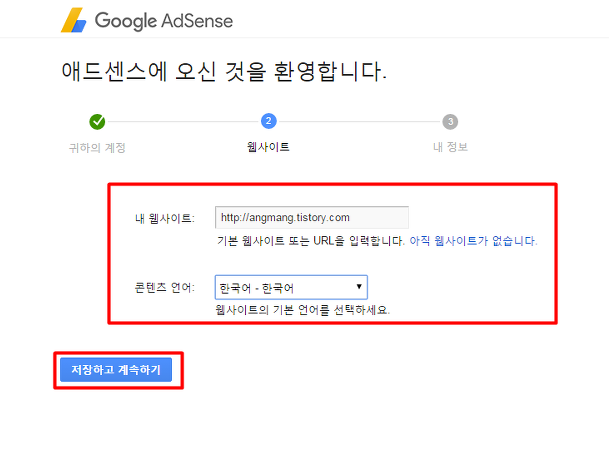Open the 내 정보 step label

(x=450, y=147)
